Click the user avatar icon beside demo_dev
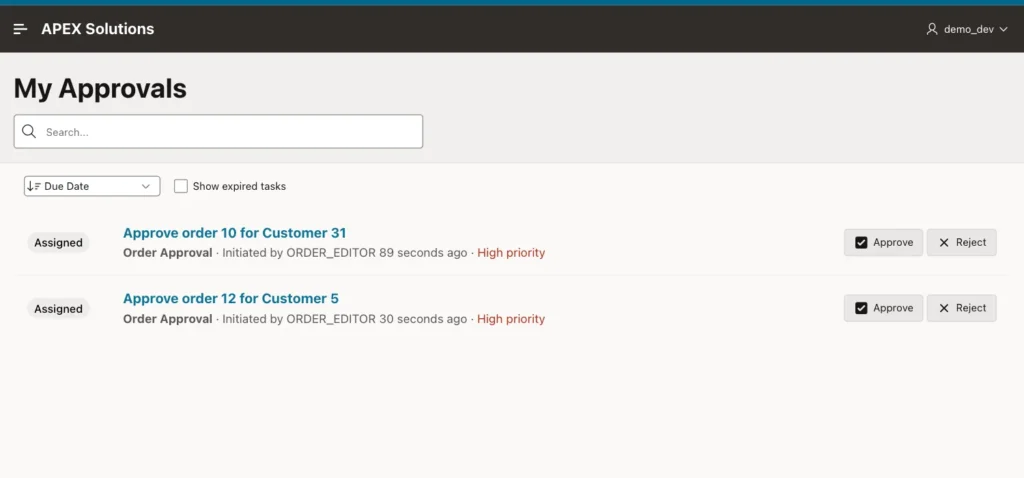Image resolution: width=1024 pixels, height=478 pixels. click(x=932, y=29)
